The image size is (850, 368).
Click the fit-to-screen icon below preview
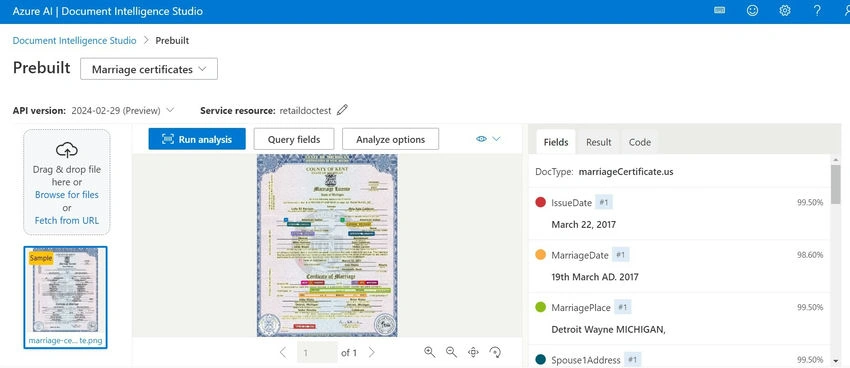473,352
